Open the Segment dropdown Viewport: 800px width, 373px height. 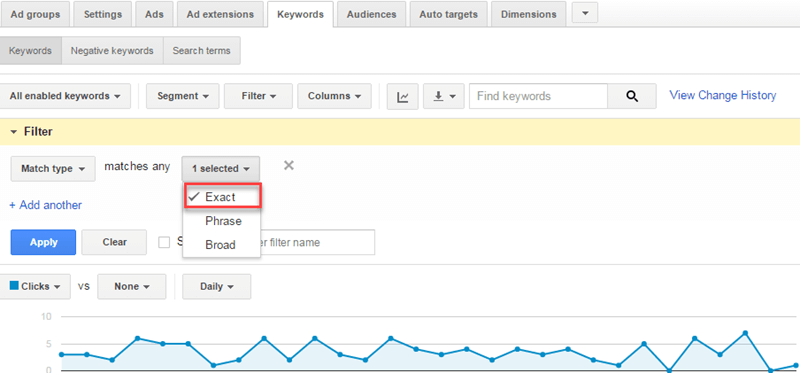(x=183, y=96)
